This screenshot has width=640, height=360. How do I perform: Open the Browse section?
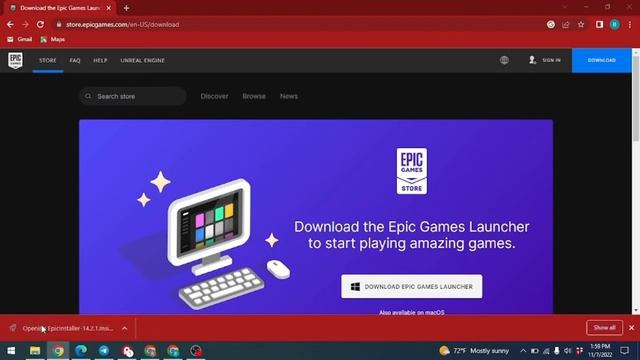254,96
